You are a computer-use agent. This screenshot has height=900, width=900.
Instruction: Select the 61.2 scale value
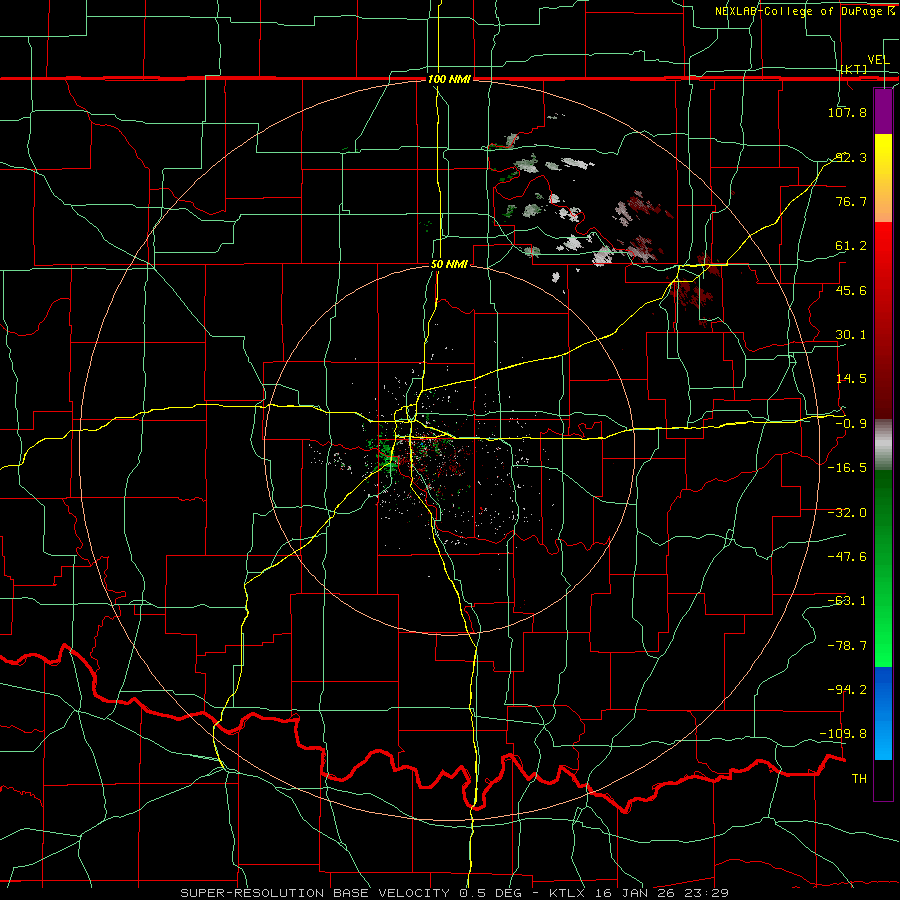[x=850, y=246]
